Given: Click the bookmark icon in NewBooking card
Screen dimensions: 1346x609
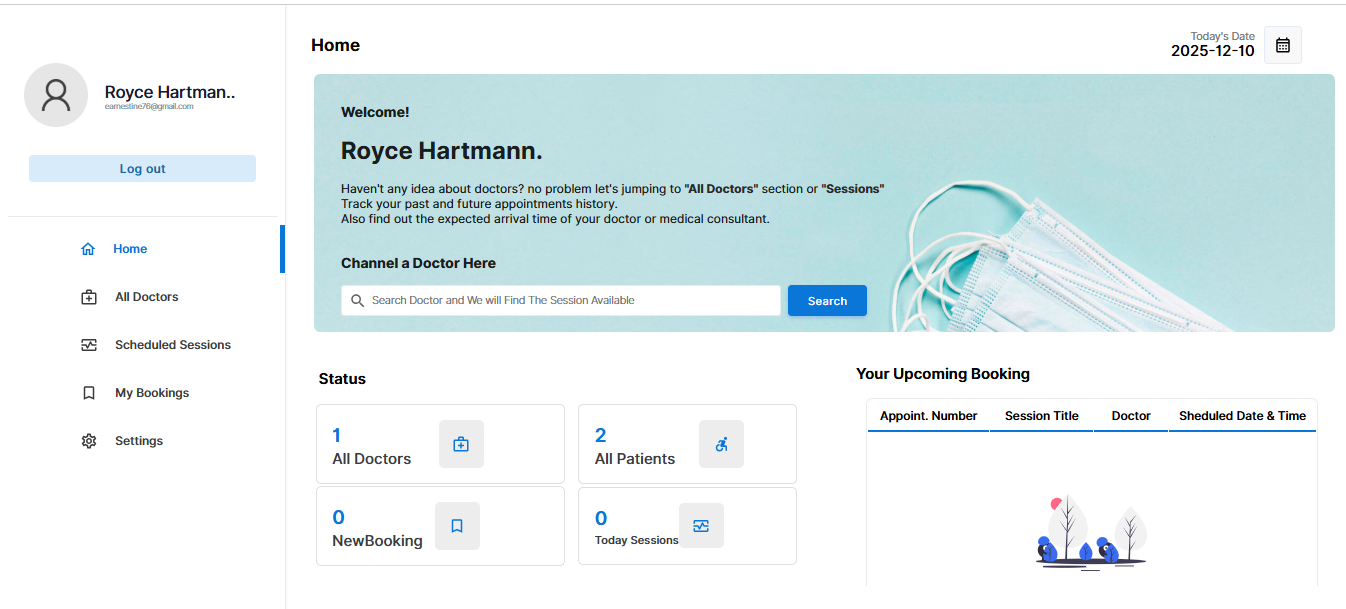Looking at the screenshot, I should tap(457, 526).
